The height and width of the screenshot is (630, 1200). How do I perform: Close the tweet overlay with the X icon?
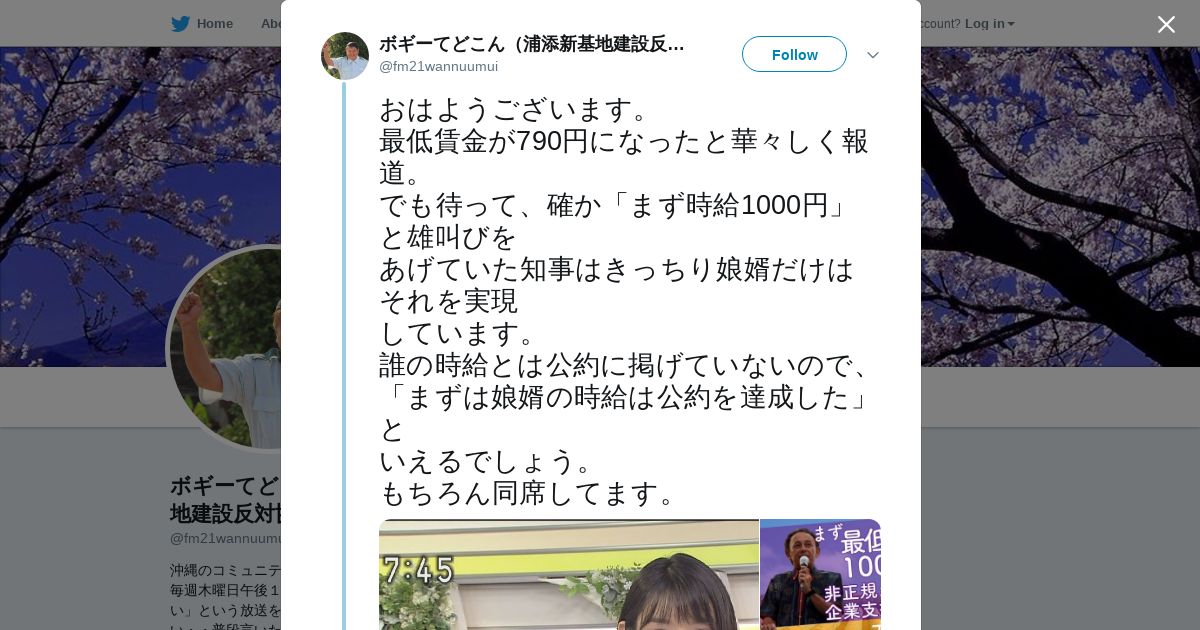click(1166, 24)
